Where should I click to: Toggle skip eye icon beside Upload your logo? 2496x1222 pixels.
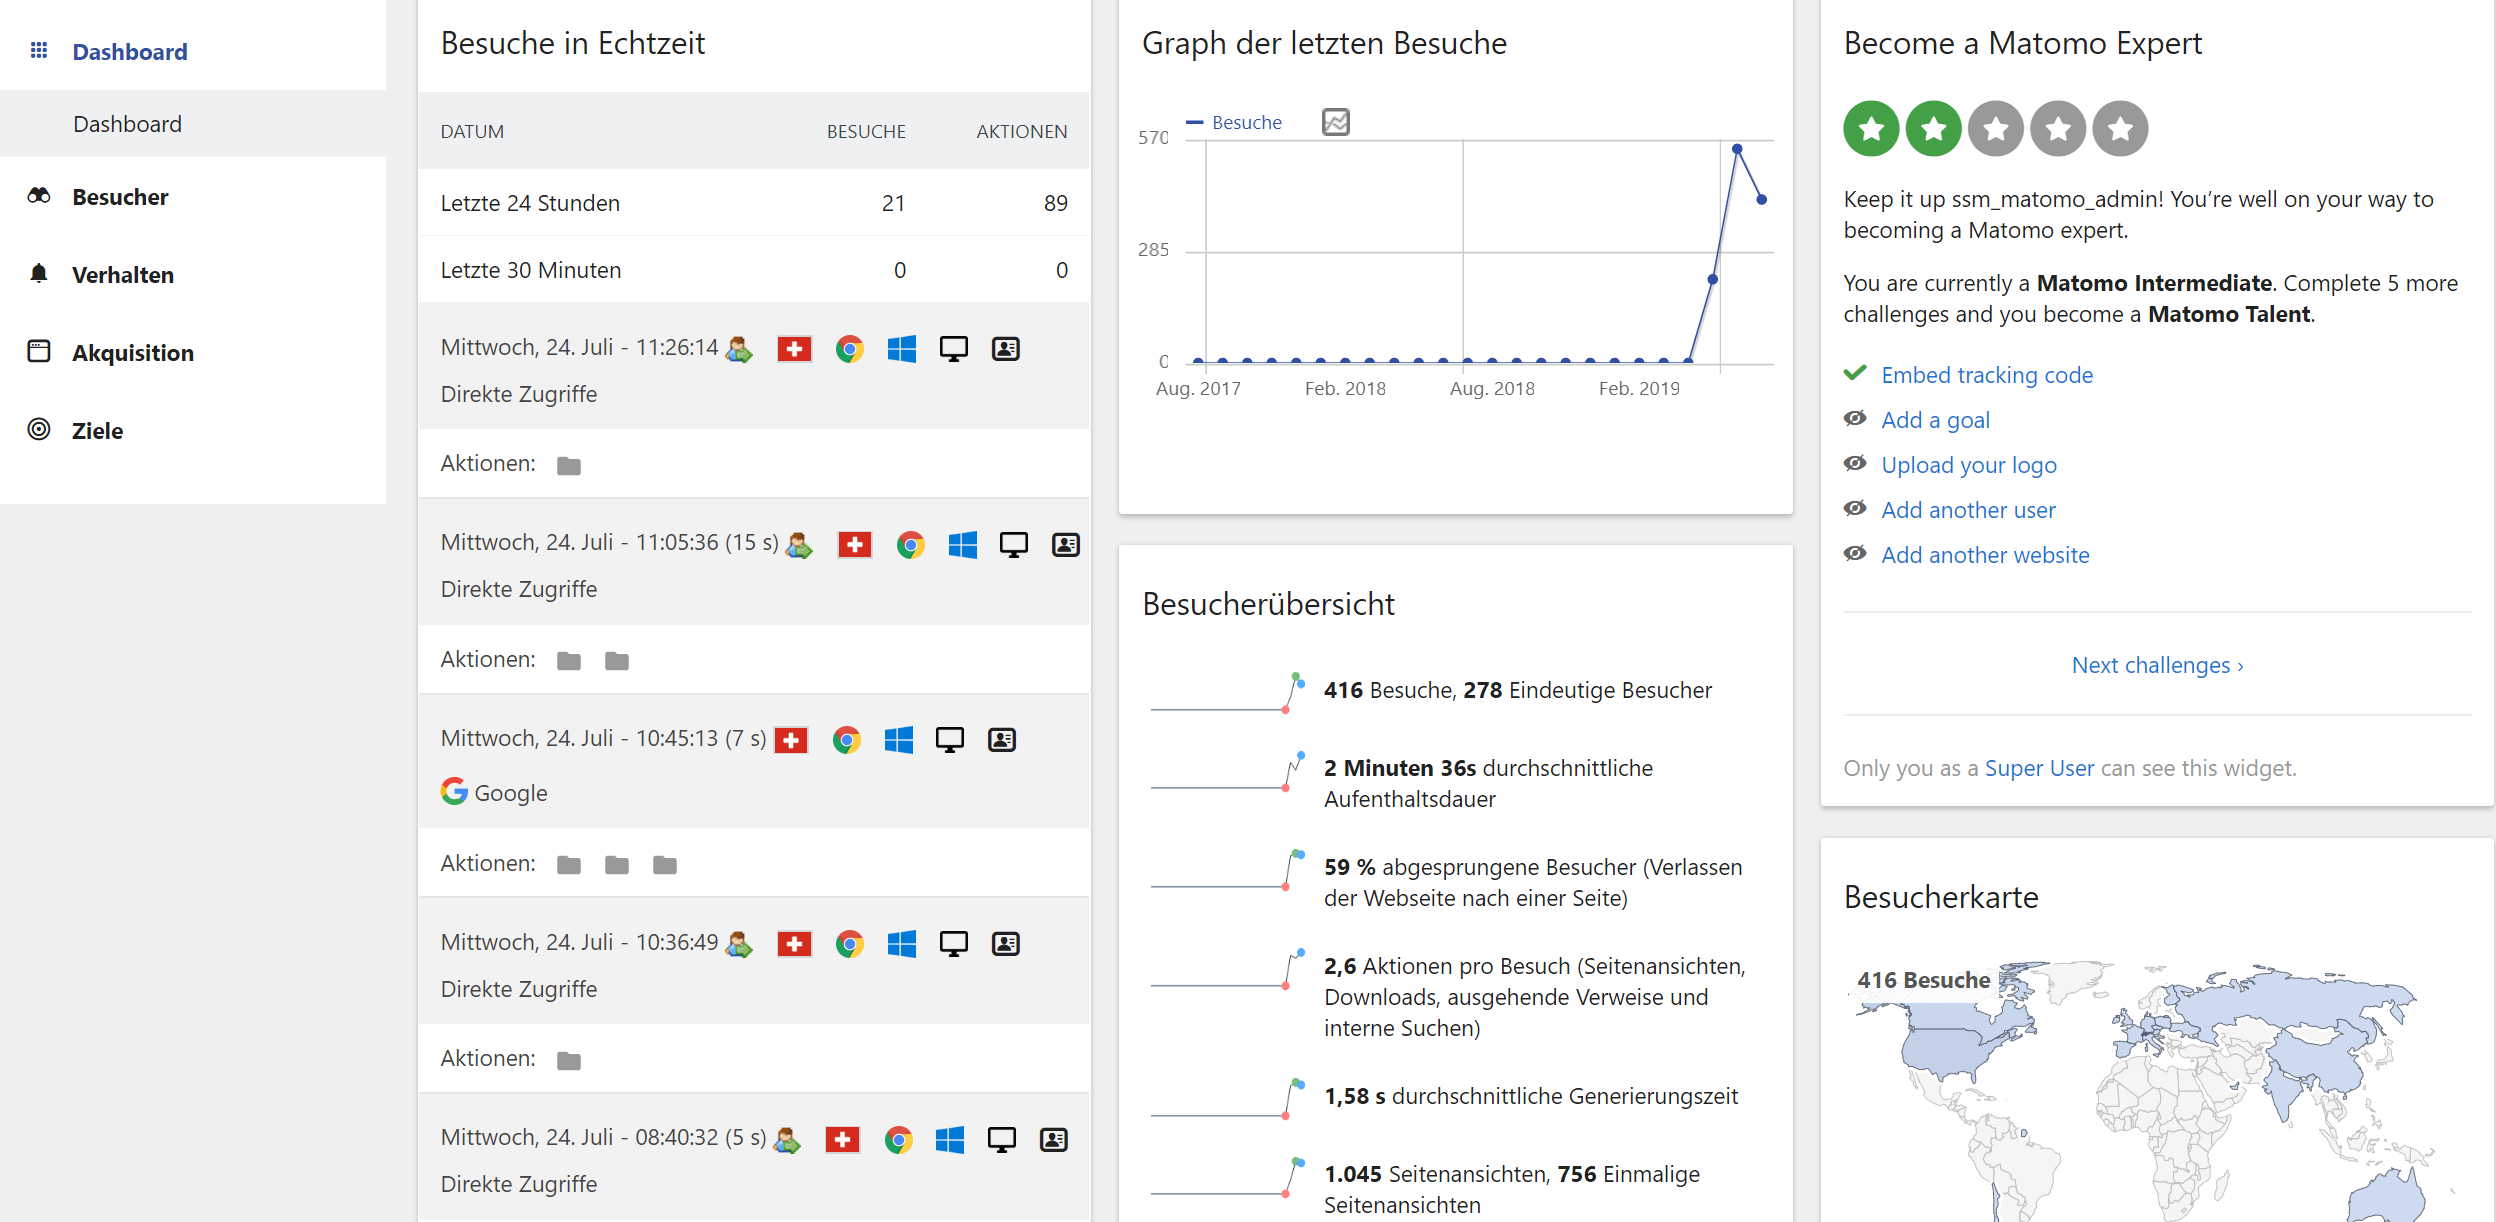click(x=1855, y=463)
